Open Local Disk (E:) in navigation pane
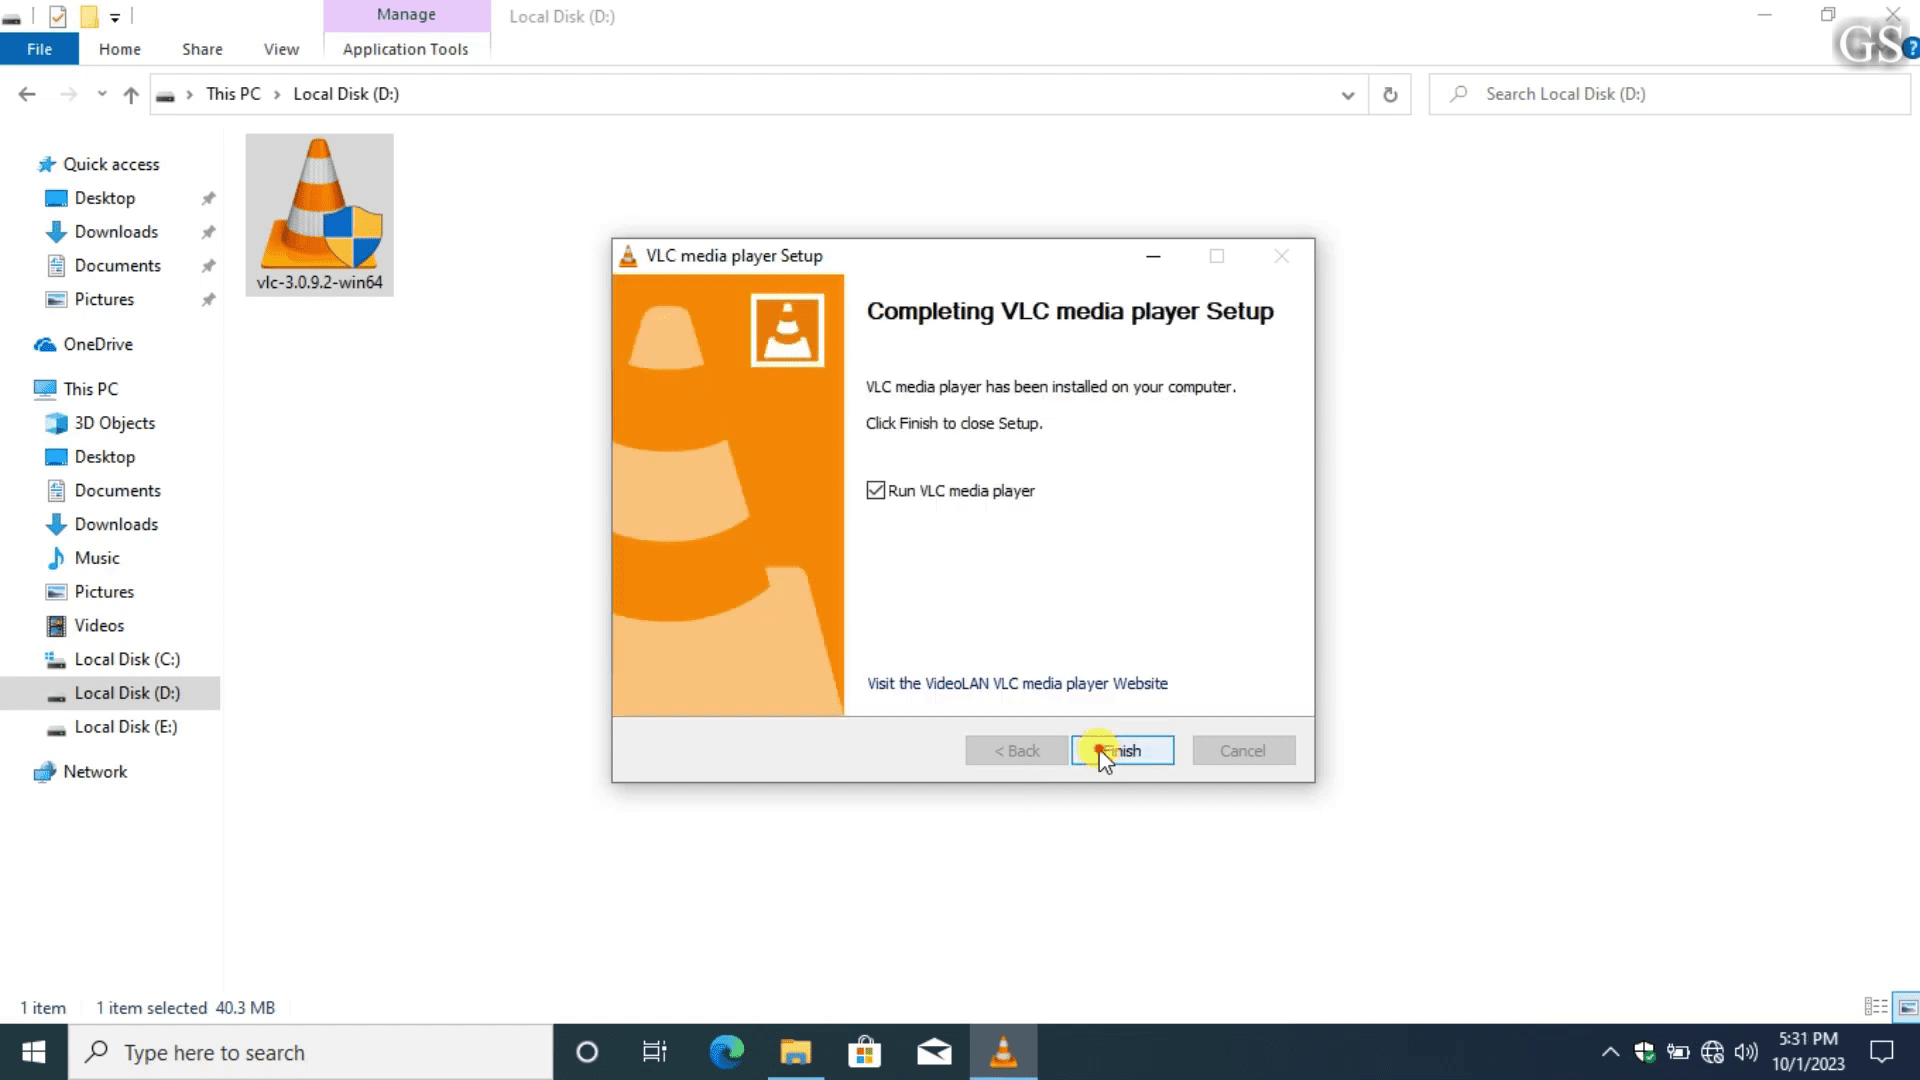 click(x=126, y=727)
